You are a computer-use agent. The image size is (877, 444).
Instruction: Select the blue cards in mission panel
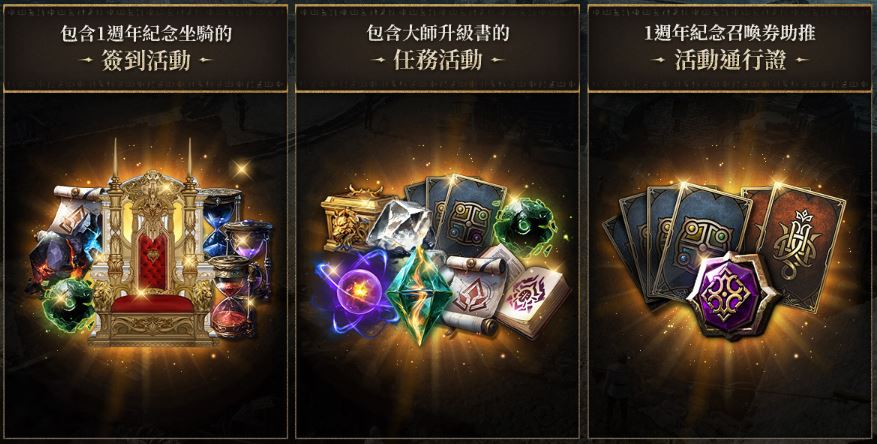pos(454,212)
